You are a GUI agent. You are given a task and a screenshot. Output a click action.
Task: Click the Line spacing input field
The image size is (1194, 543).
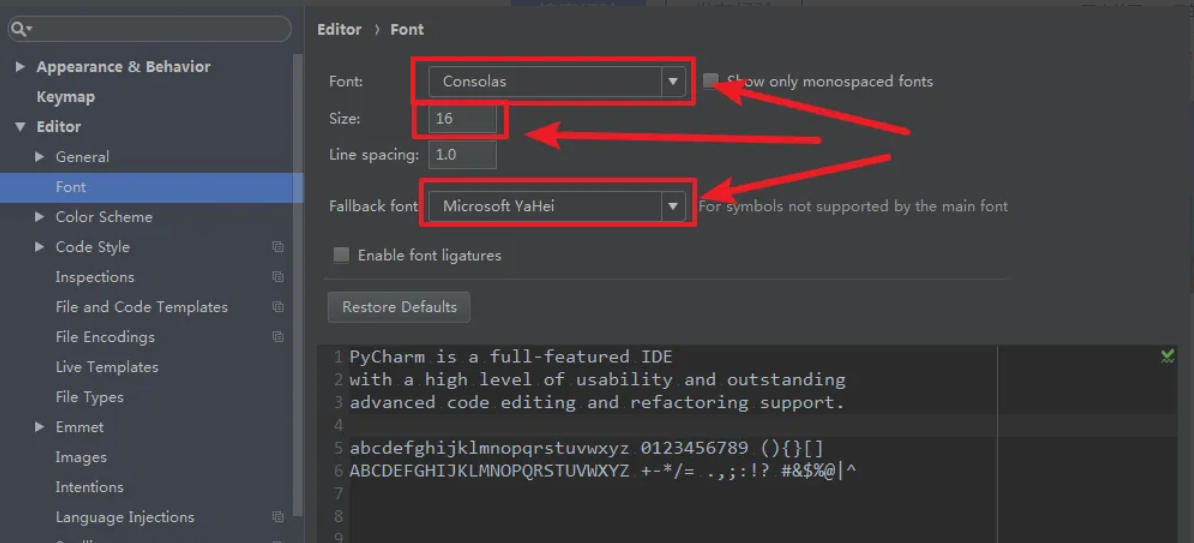tap(463, 155)
